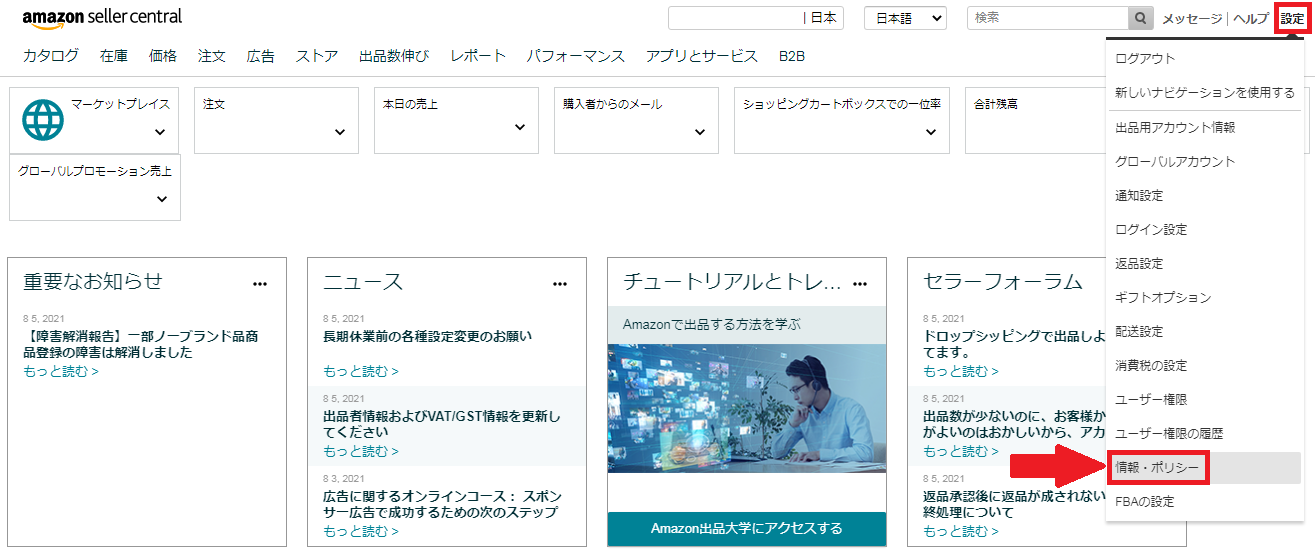Click 合計残高 widget label
1315x557 pixels.
(996, 103)
